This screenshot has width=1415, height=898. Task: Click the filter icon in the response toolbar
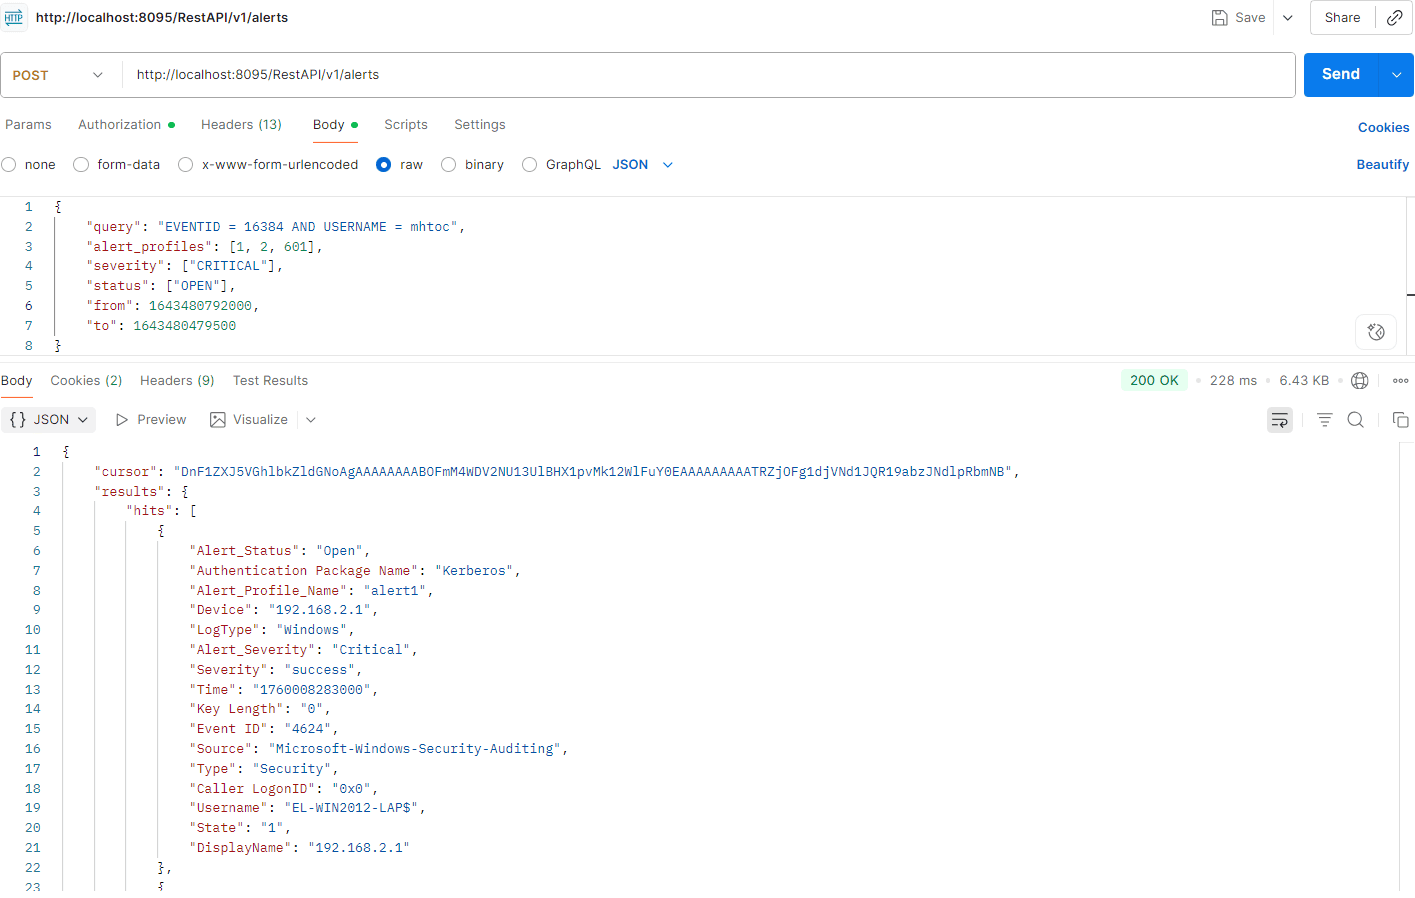(x=1325, y=420)
